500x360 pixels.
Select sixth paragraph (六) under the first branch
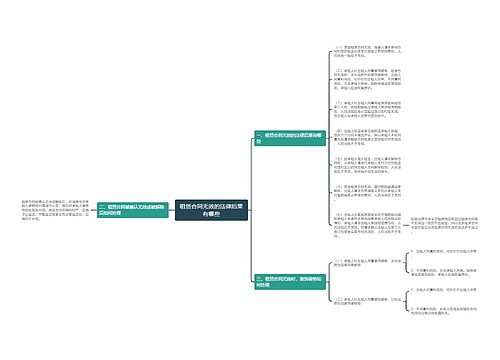368,193
